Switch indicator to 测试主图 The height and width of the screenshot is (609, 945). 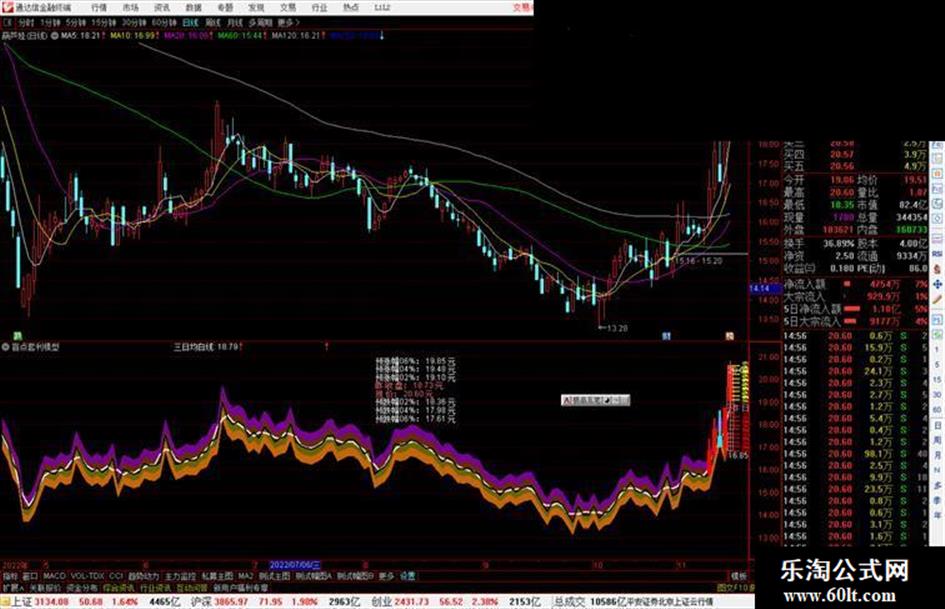tap(274, 576)
